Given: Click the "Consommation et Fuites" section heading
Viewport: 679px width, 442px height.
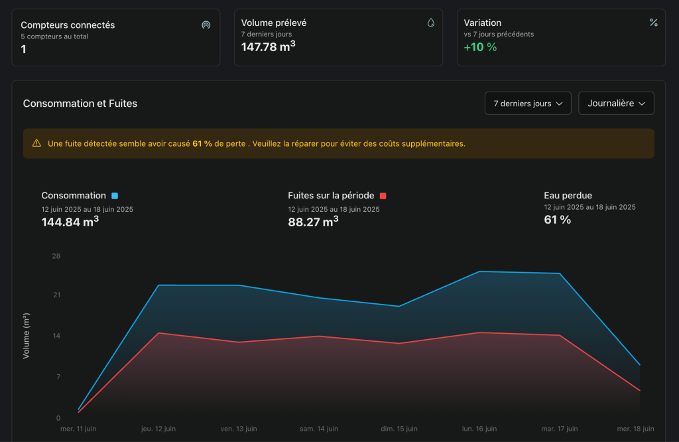Looking at the screenshot, I should [80, 103].
